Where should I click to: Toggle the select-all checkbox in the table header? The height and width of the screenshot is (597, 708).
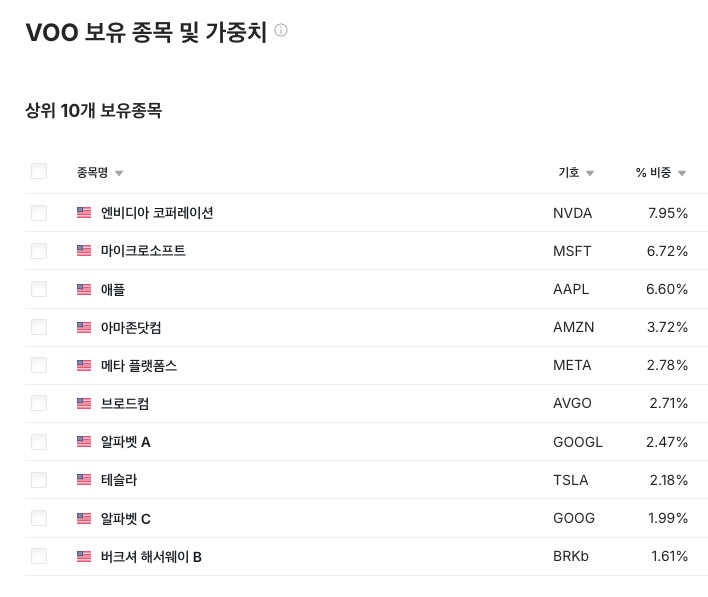tap(39, 171)
